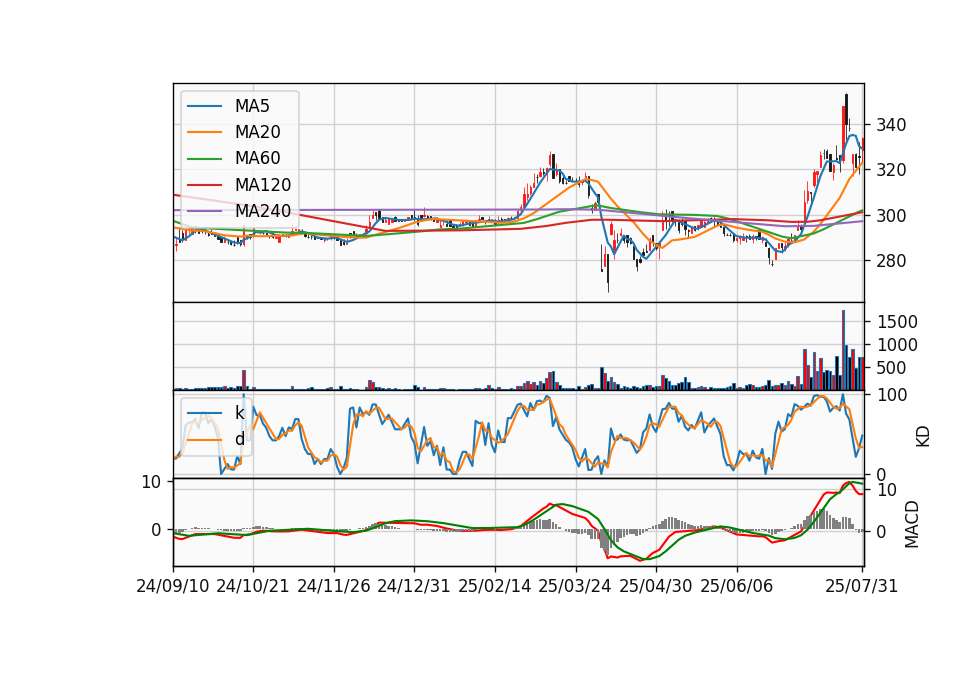Viewport: 960px width, 690px height.
Task: Click the 25/03/24 date label
Action: pyautogui.click(x=575, y=586)
